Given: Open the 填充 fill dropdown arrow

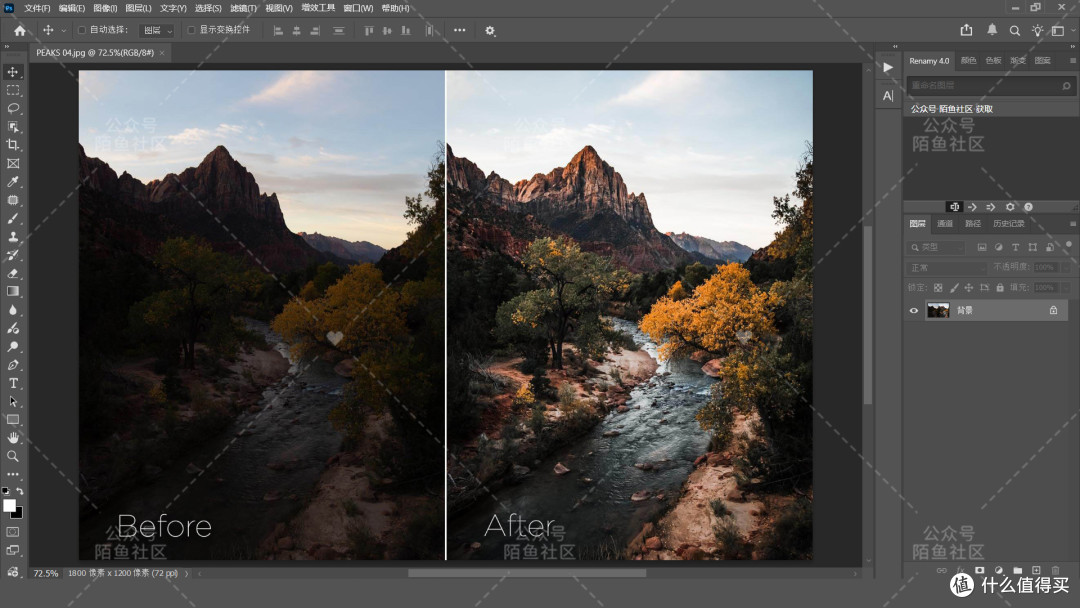Looking at the screenshot, I should pos(1066,288).
